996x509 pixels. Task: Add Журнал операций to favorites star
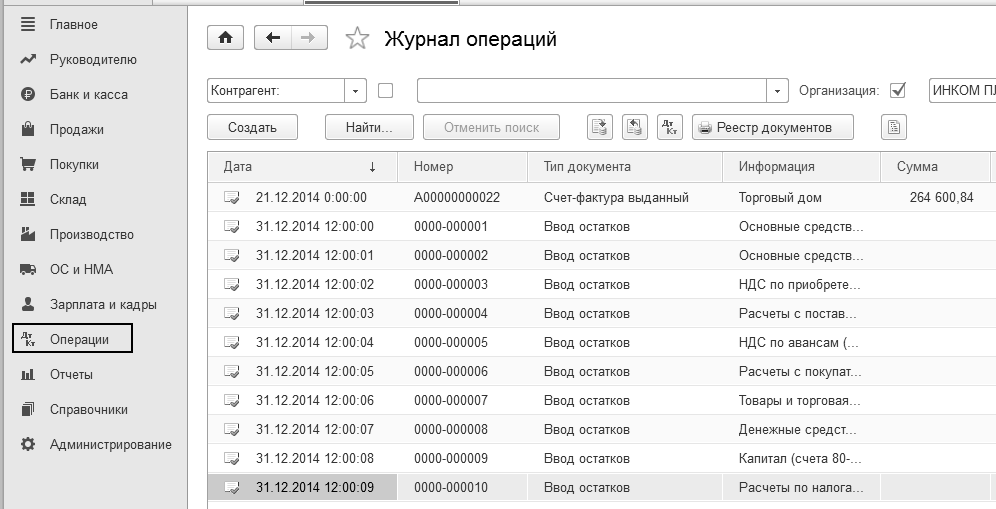coord(356,39)
